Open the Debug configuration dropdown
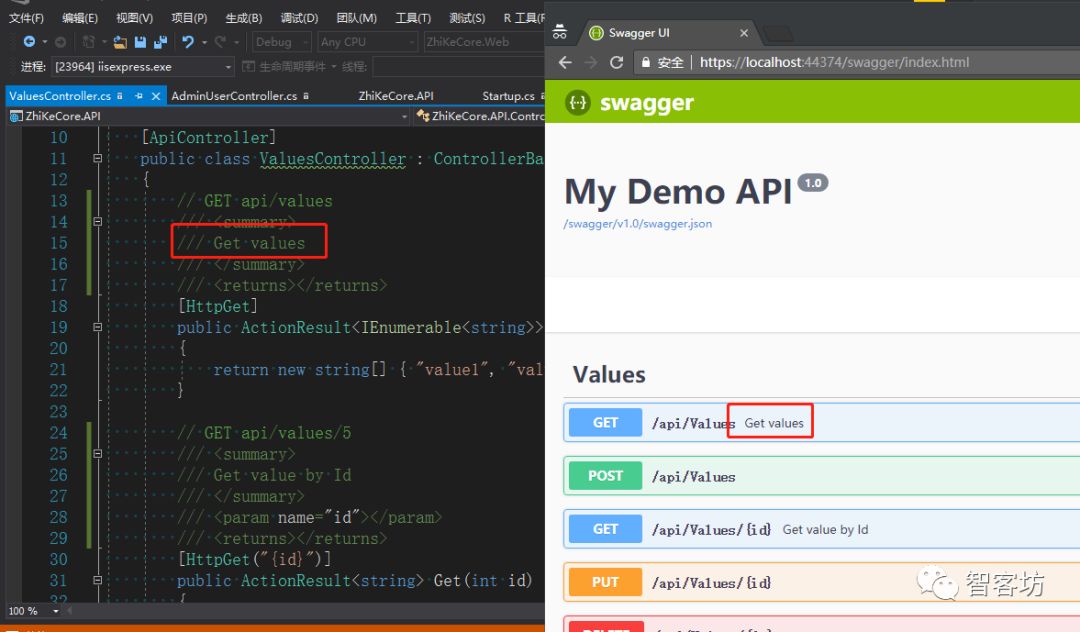The height and width of the screenshot is (632, 1080). click(x=282, y=42)
